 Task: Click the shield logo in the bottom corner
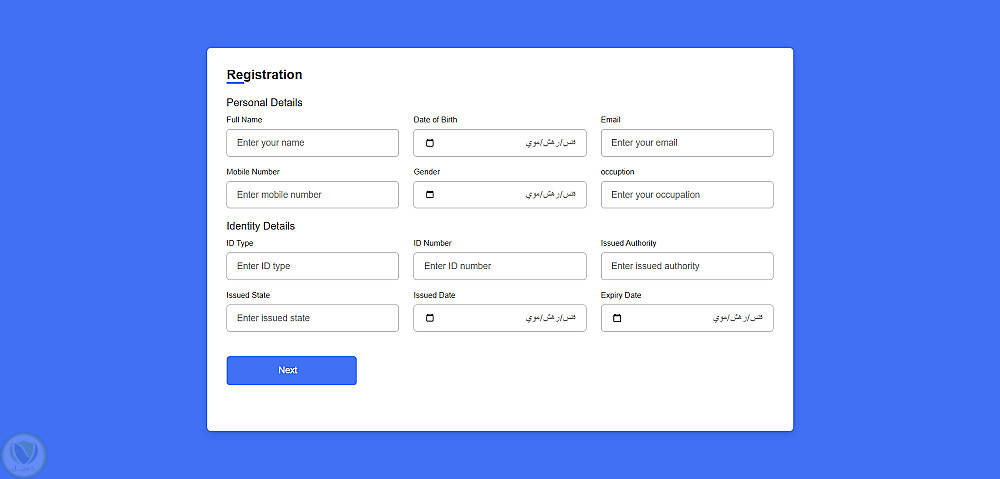point(24,455)
